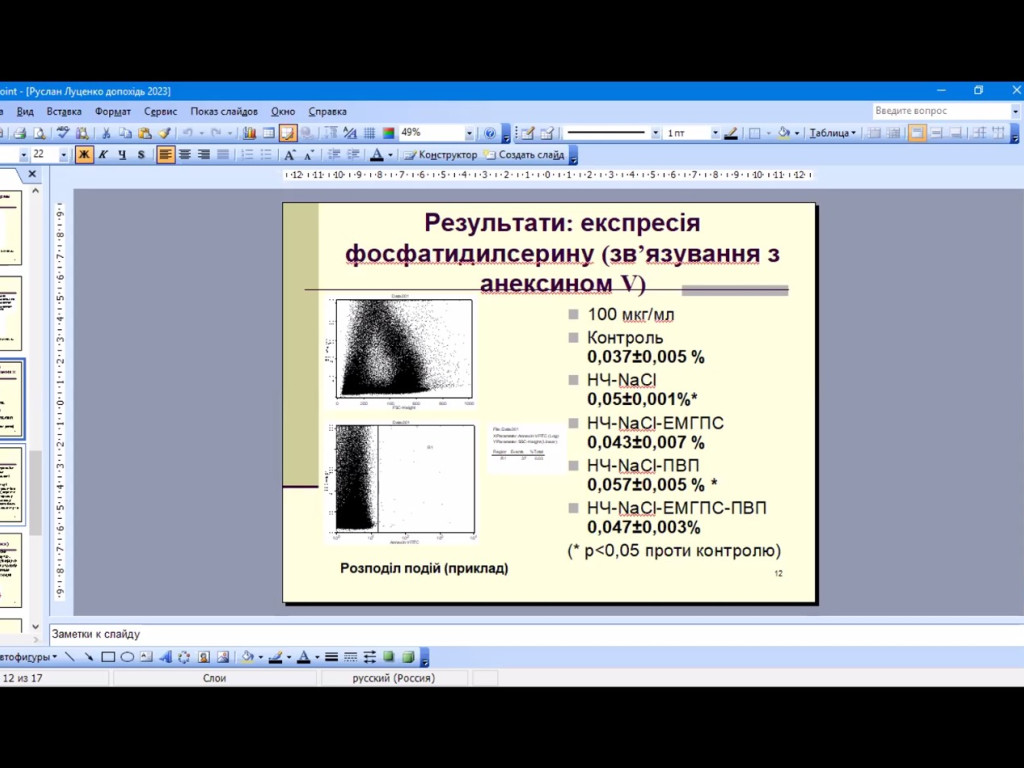Open the zoom percentage dropdown showing 49%

(469, 133)
